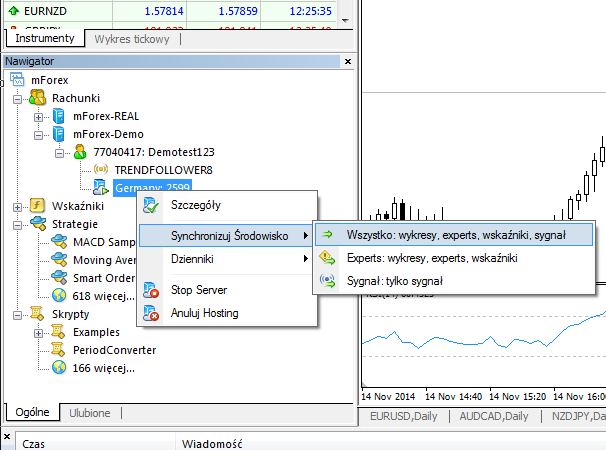This screenshot has height=450, width=606.
Task: Select the Germany: 2599 hosting row
Action: pyautogui.click(x=152, y=188)
